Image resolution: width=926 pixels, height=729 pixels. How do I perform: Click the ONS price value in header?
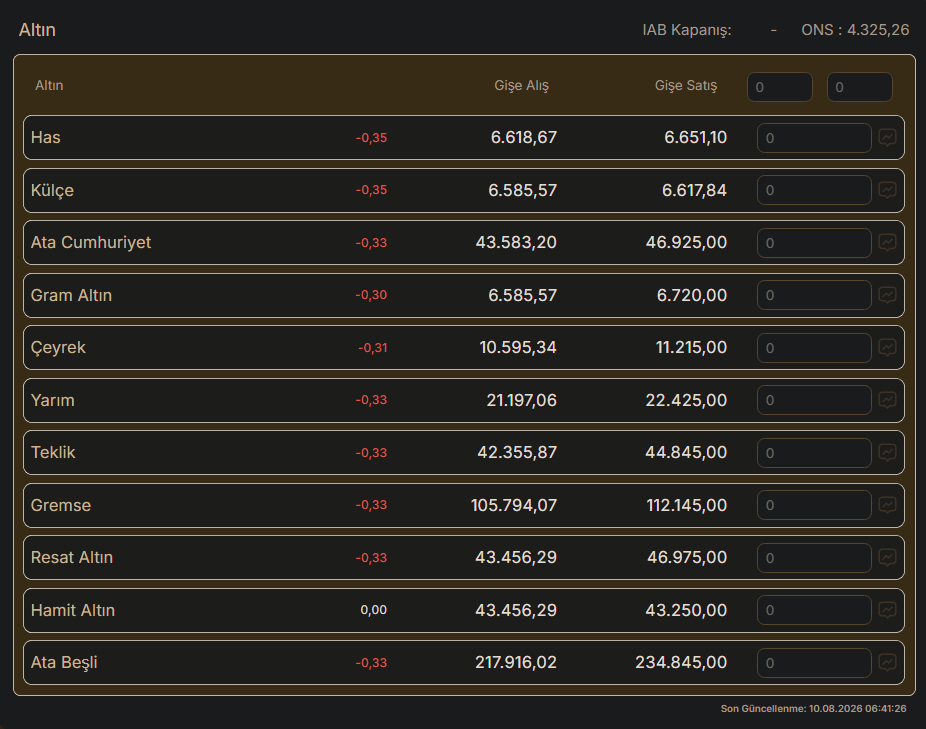click(878, 30)
